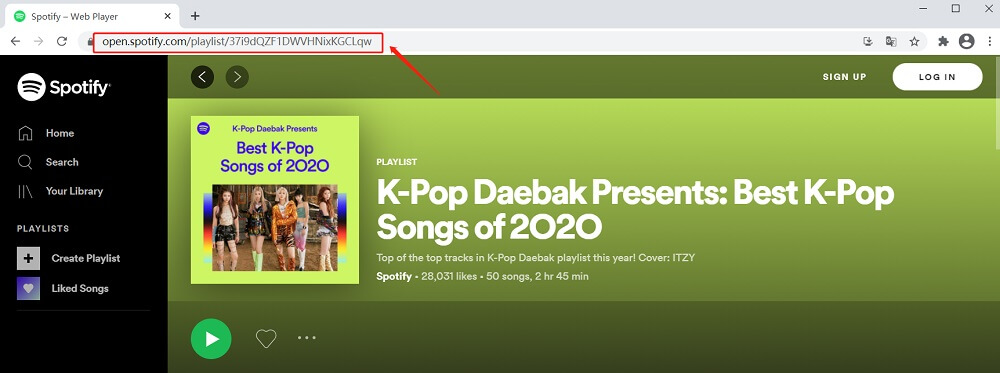Open Your Library in the sidebar
1000x373 pixels.
[74, 191]
